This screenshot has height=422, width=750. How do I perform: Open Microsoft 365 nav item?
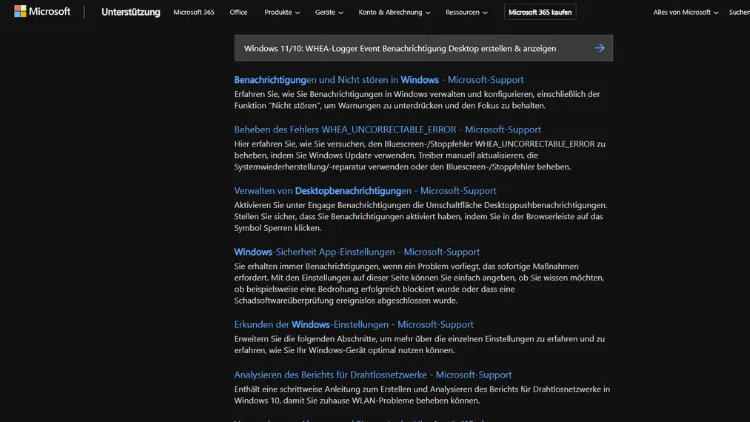pyautogui.click(x=194, y=12)
